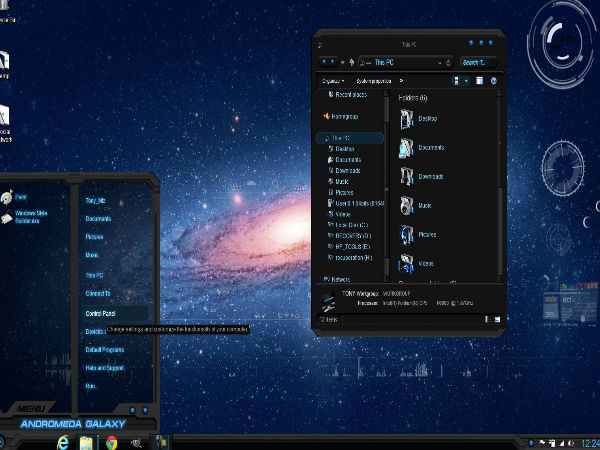600x450 pixels.
Task: Open Connect To in Start menu
Action: pos(98,293)
